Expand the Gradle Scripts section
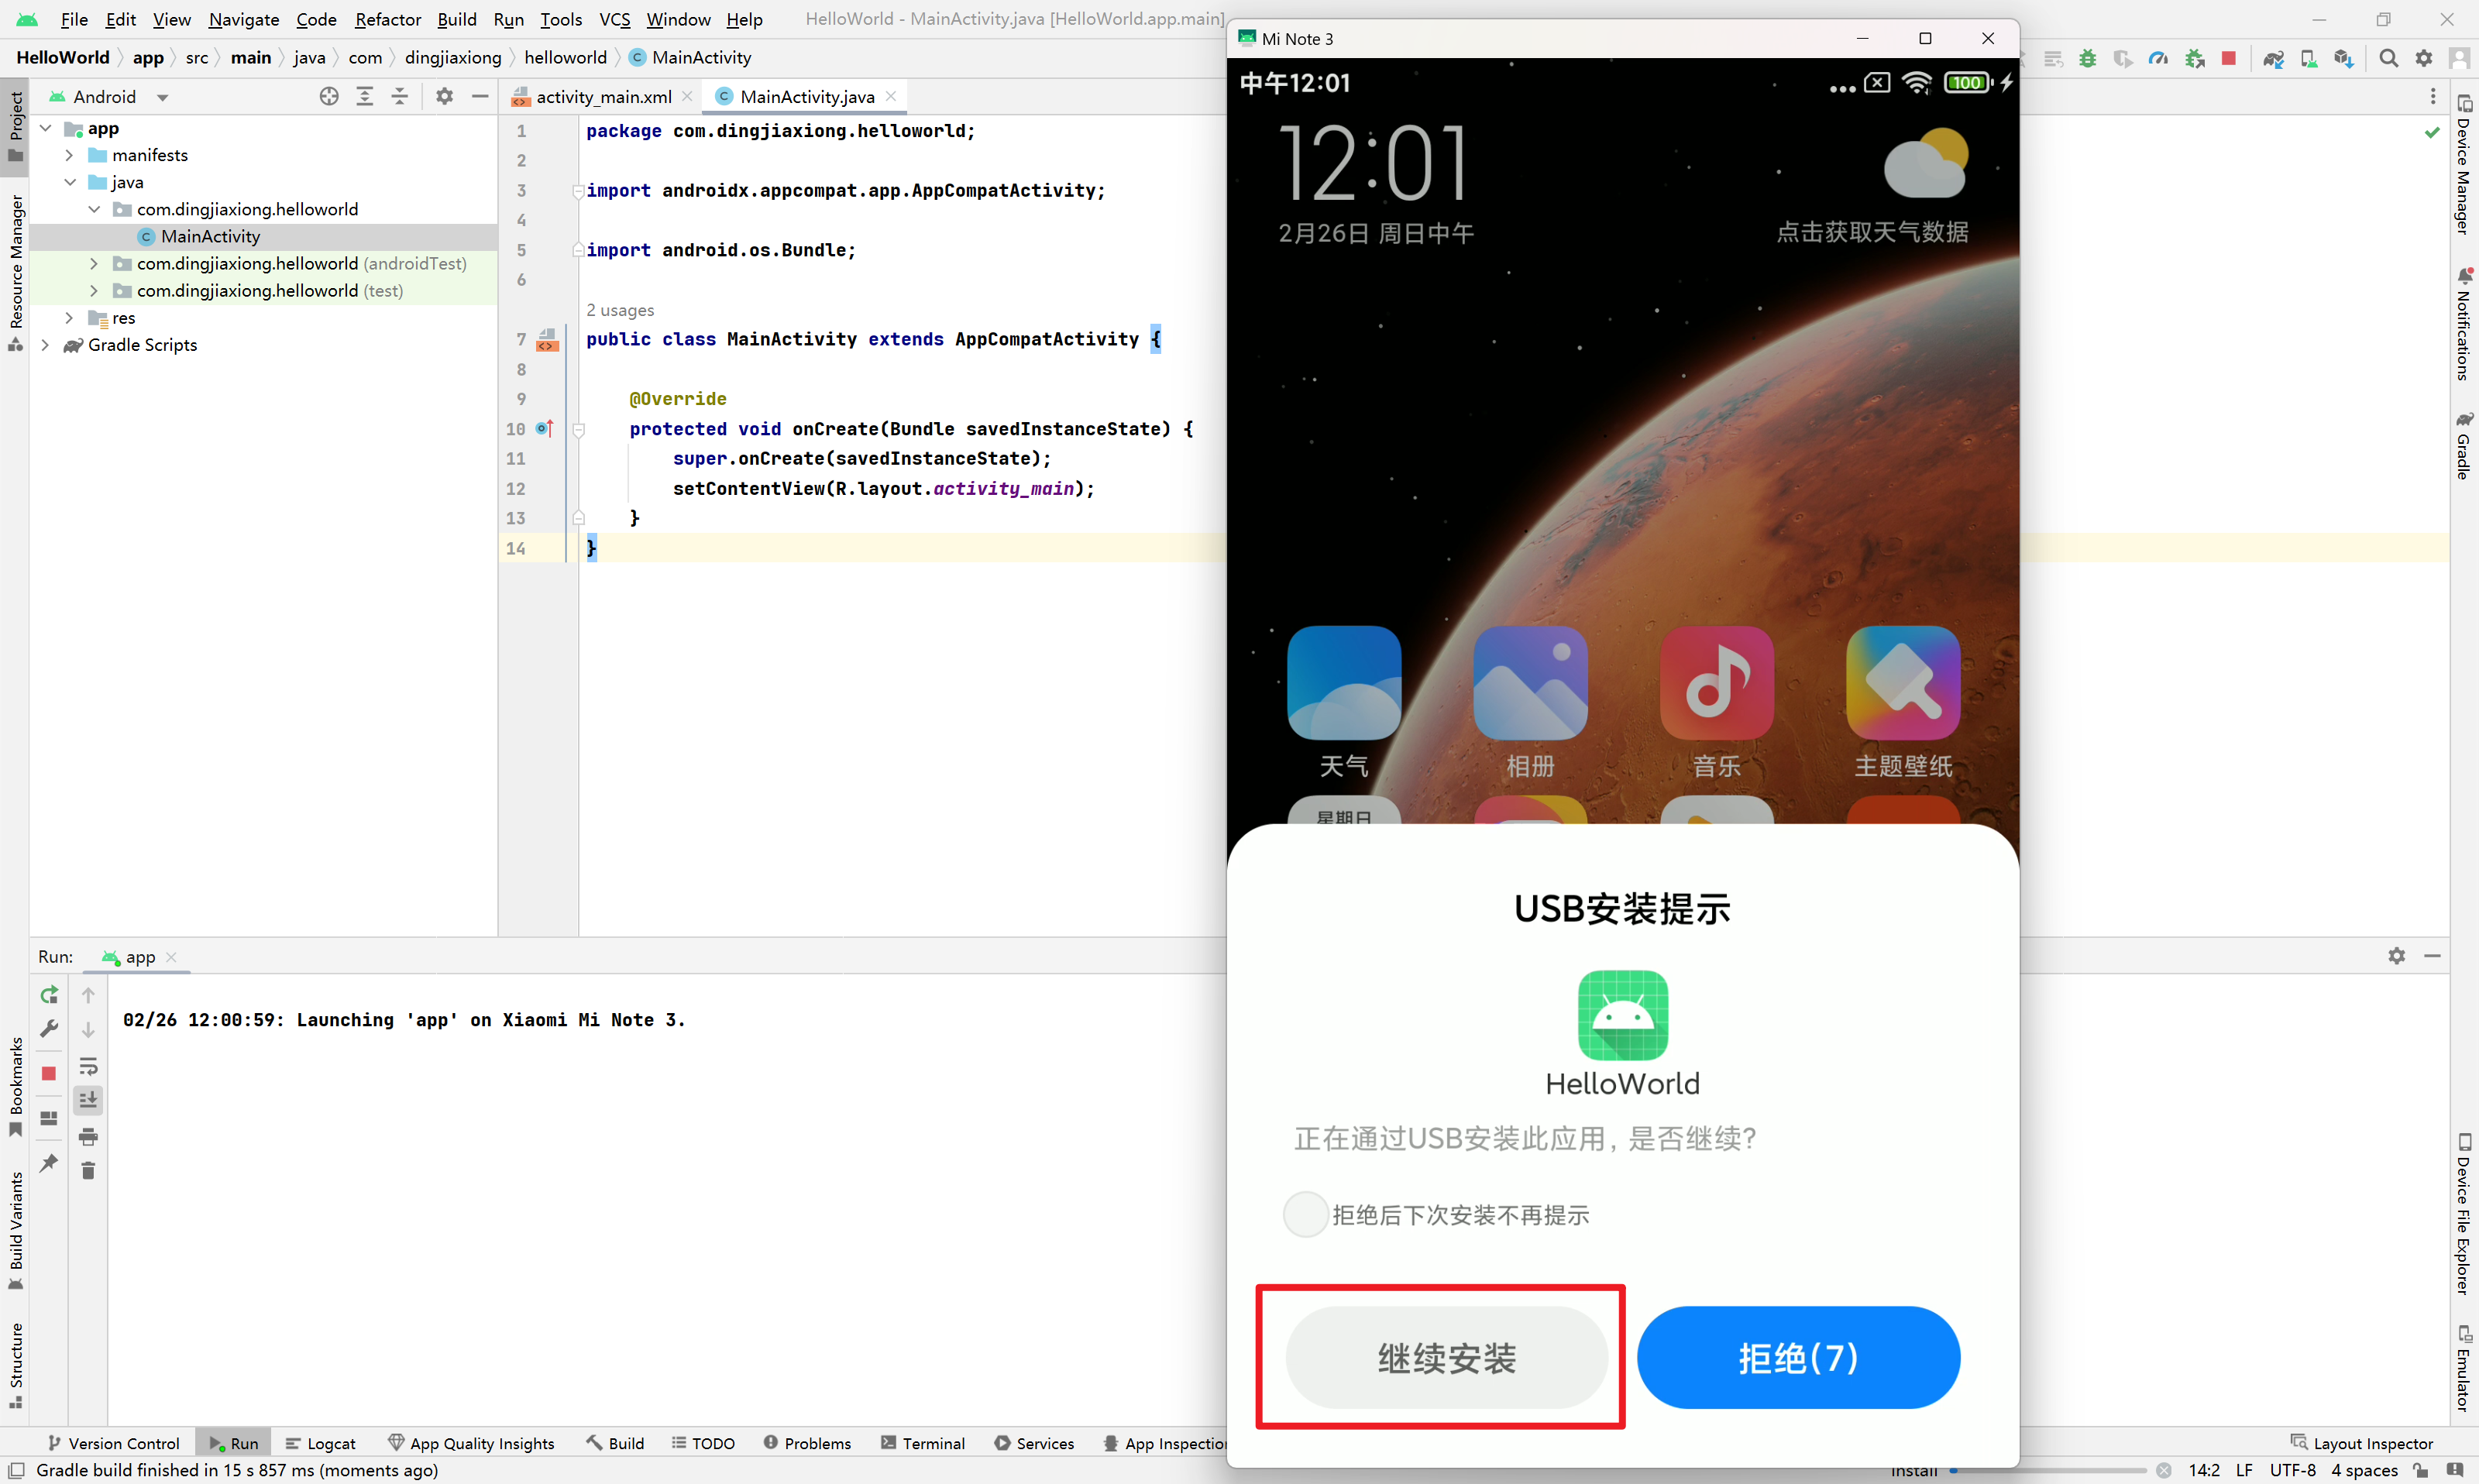Image resolution: width=2479 pixels, height=1484 pixels. tap(48, 345)
